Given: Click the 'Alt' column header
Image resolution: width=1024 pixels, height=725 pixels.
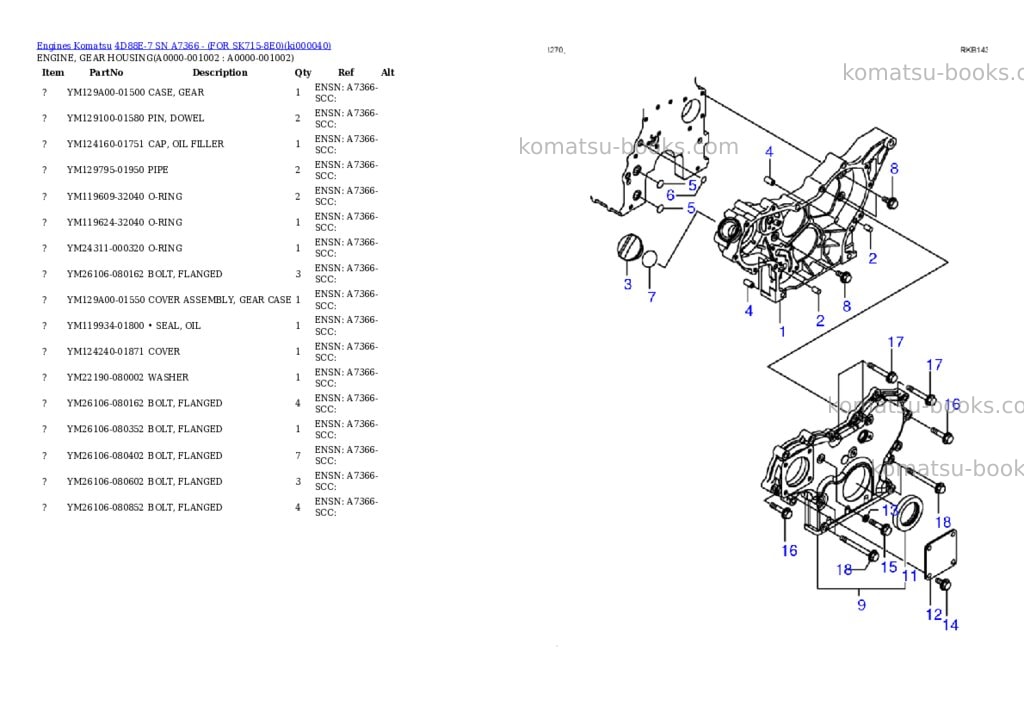Looking at the screenshot, I should click(387, 72).
